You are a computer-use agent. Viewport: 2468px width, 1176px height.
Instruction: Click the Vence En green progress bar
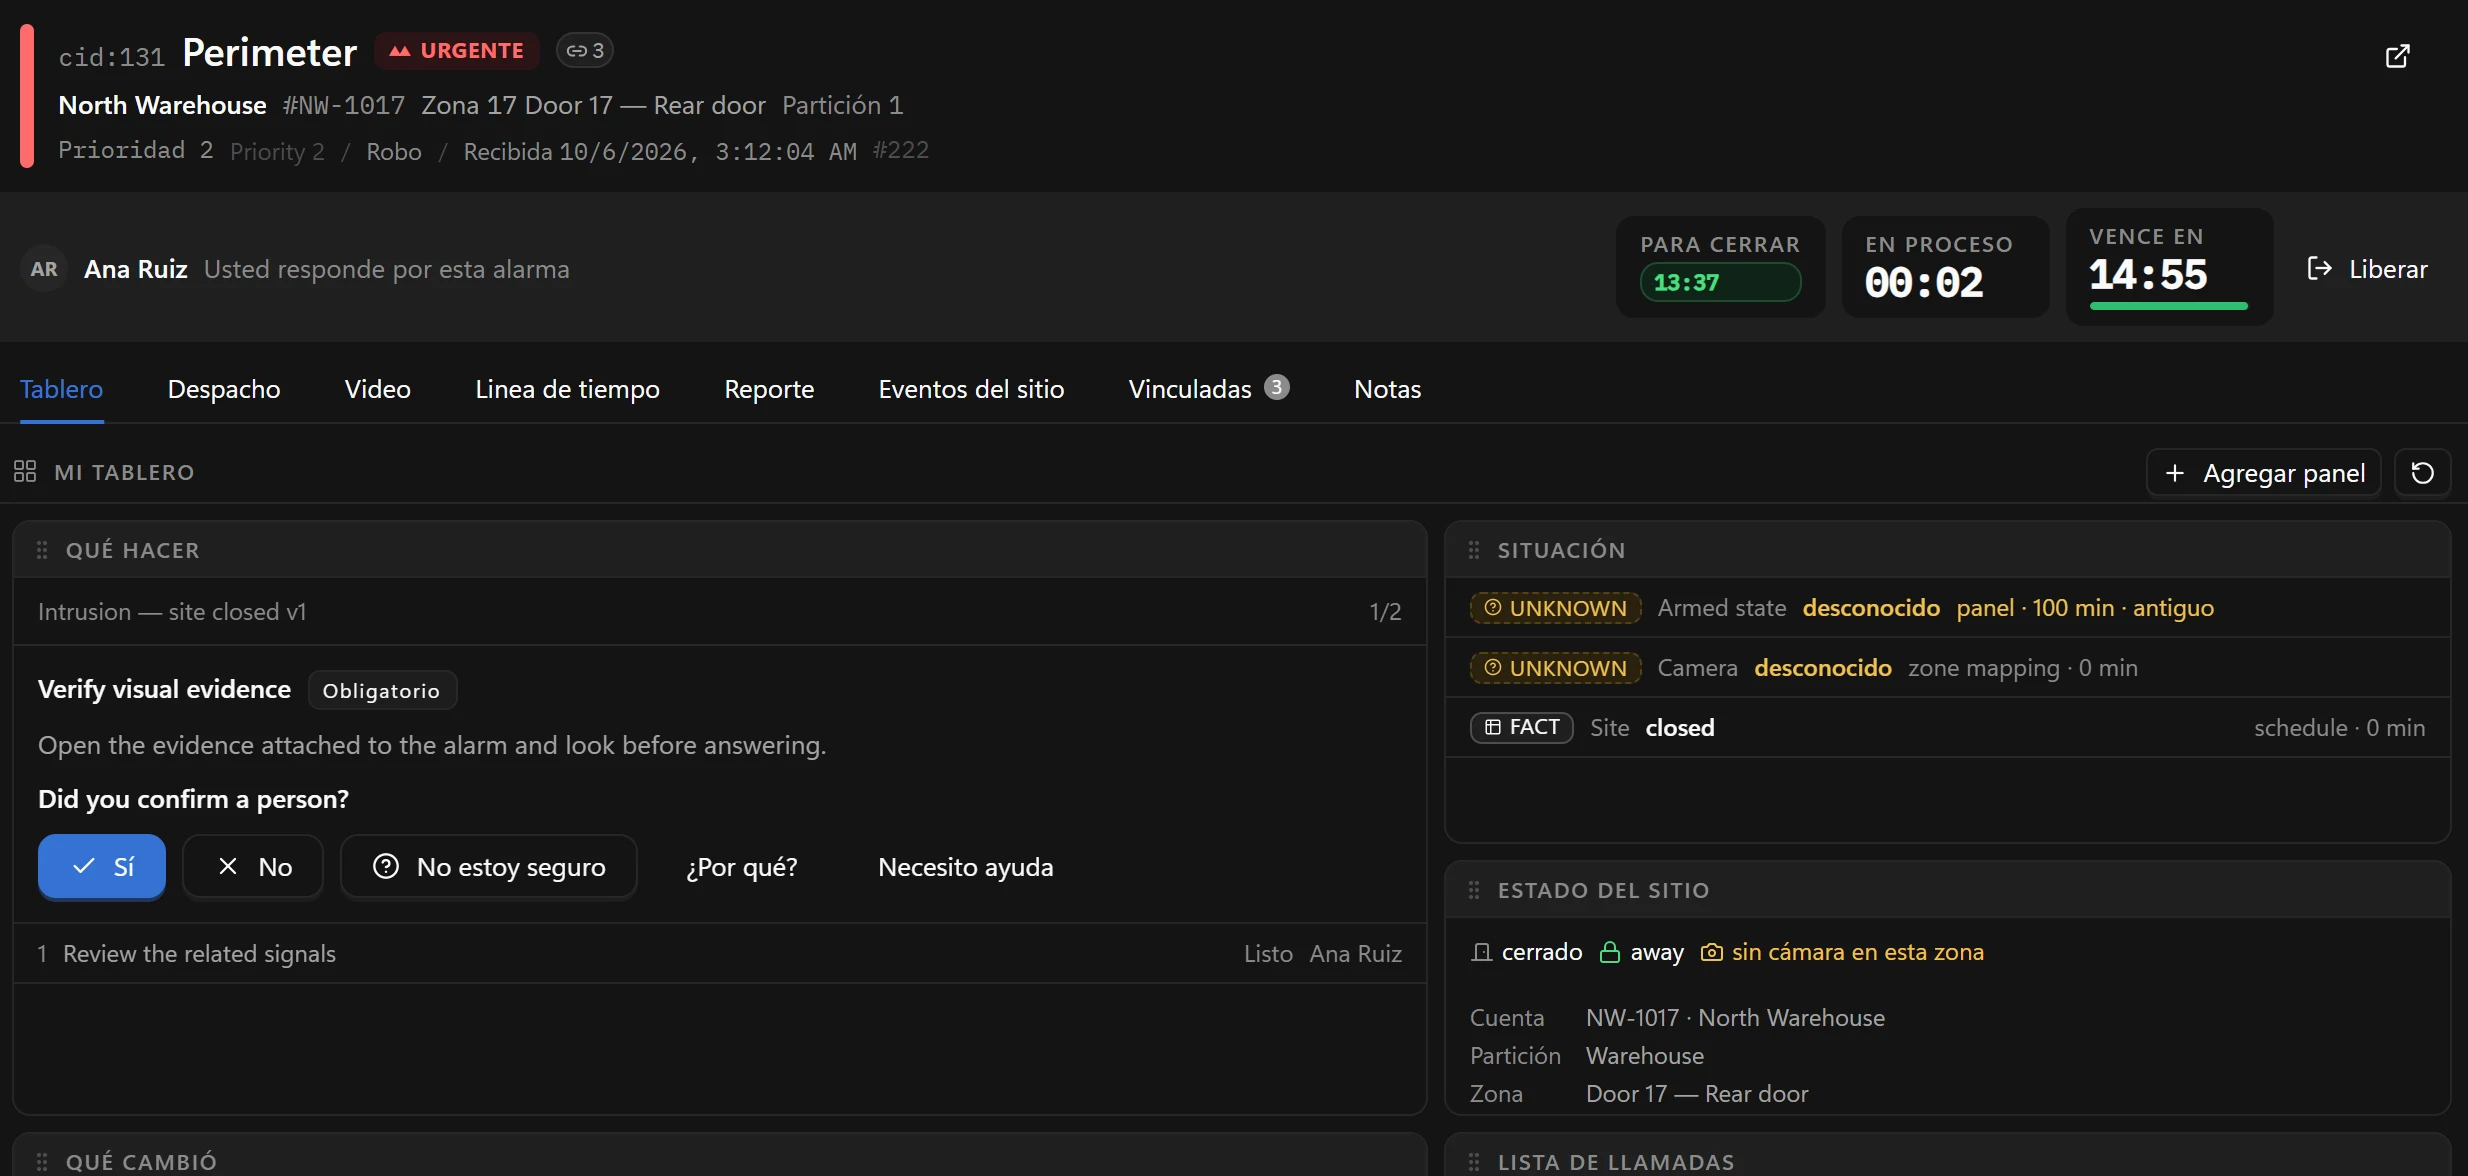[2169, 306]
